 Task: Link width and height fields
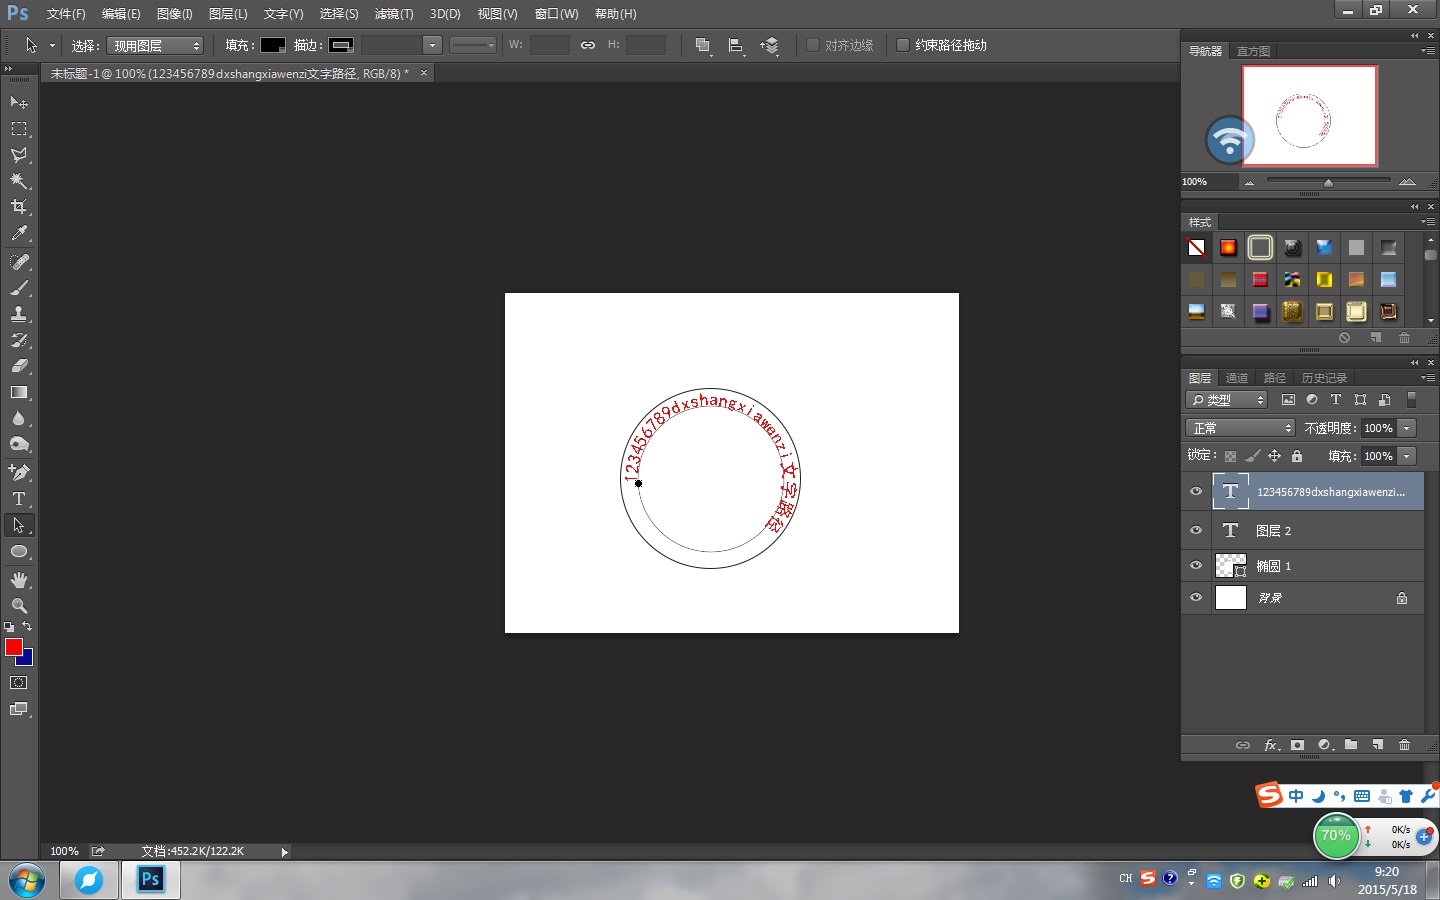coord(588,45)
